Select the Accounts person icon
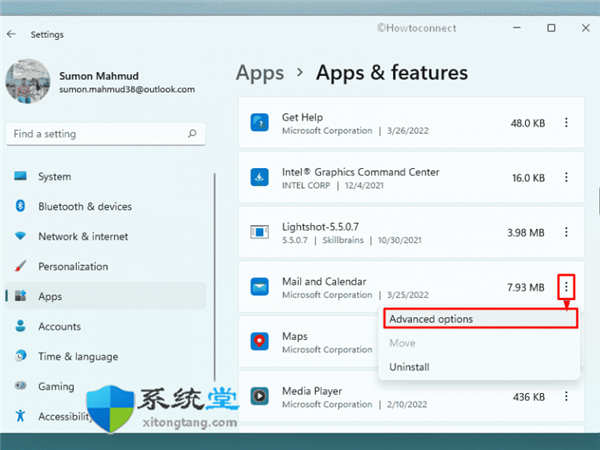Screen dimensions: 600x450 20,326
